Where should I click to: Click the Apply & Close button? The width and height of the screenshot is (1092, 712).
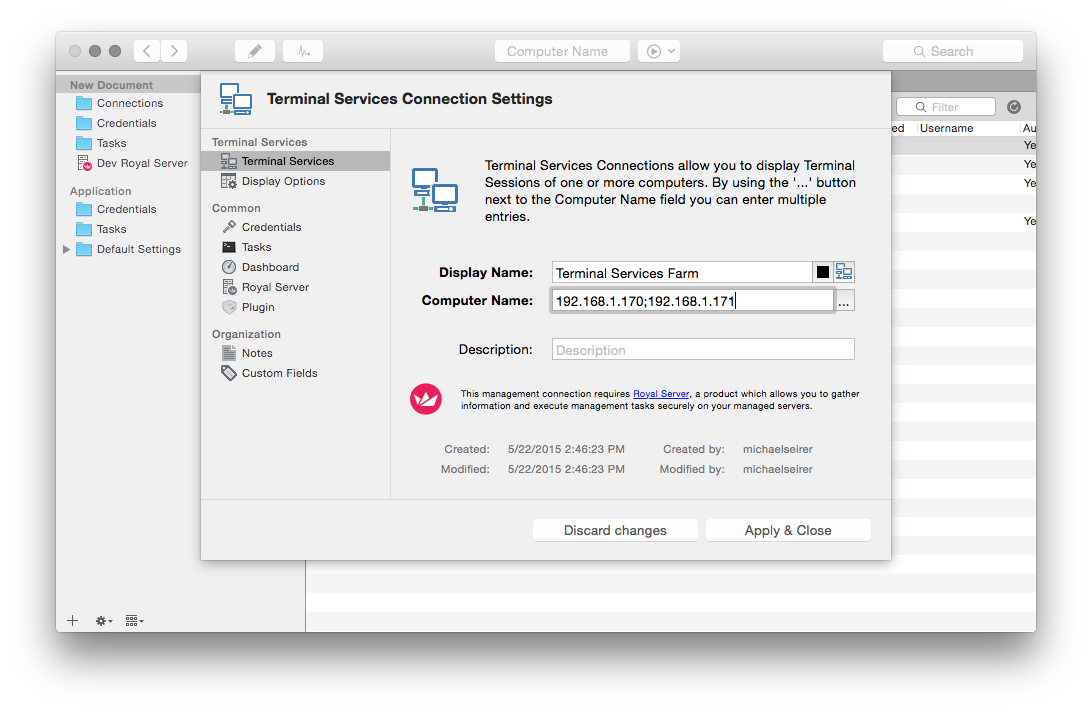point(788,530)
